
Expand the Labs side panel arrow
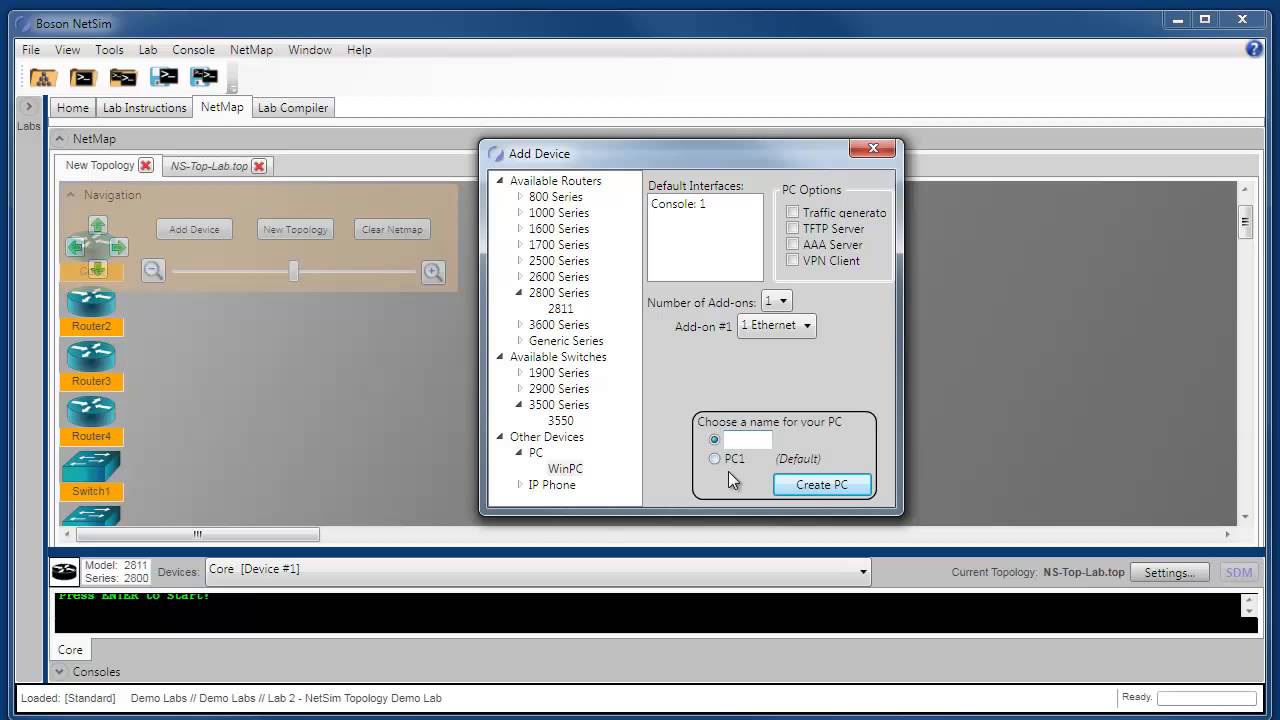click(28, 107)
